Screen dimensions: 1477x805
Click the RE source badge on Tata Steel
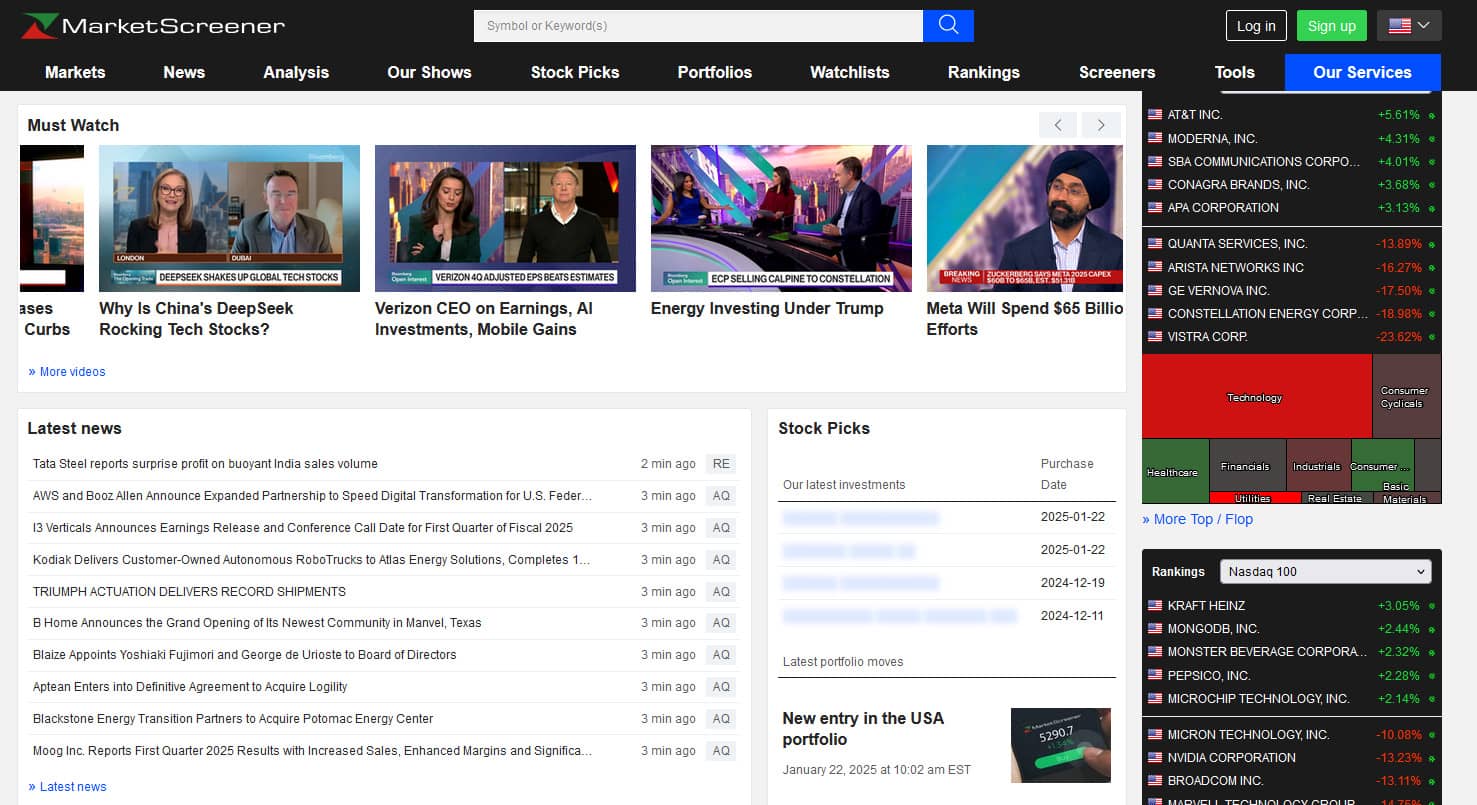tap(721, 464)
